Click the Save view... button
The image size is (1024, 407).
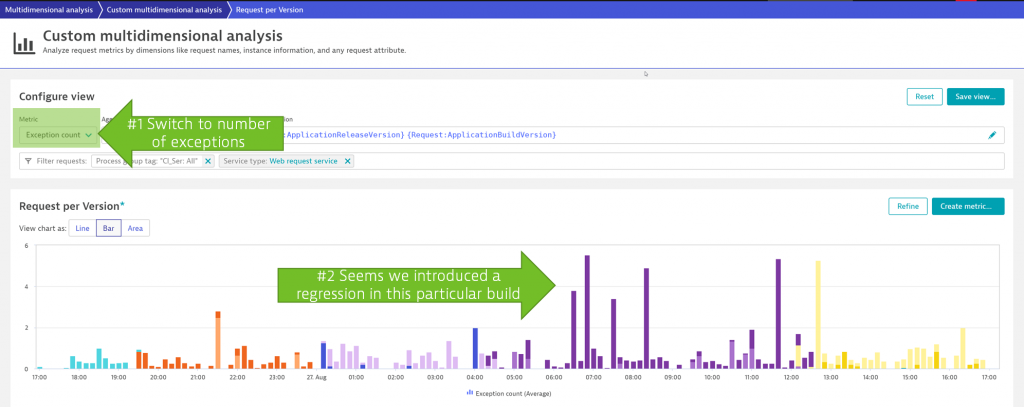[x=975, y=97]
